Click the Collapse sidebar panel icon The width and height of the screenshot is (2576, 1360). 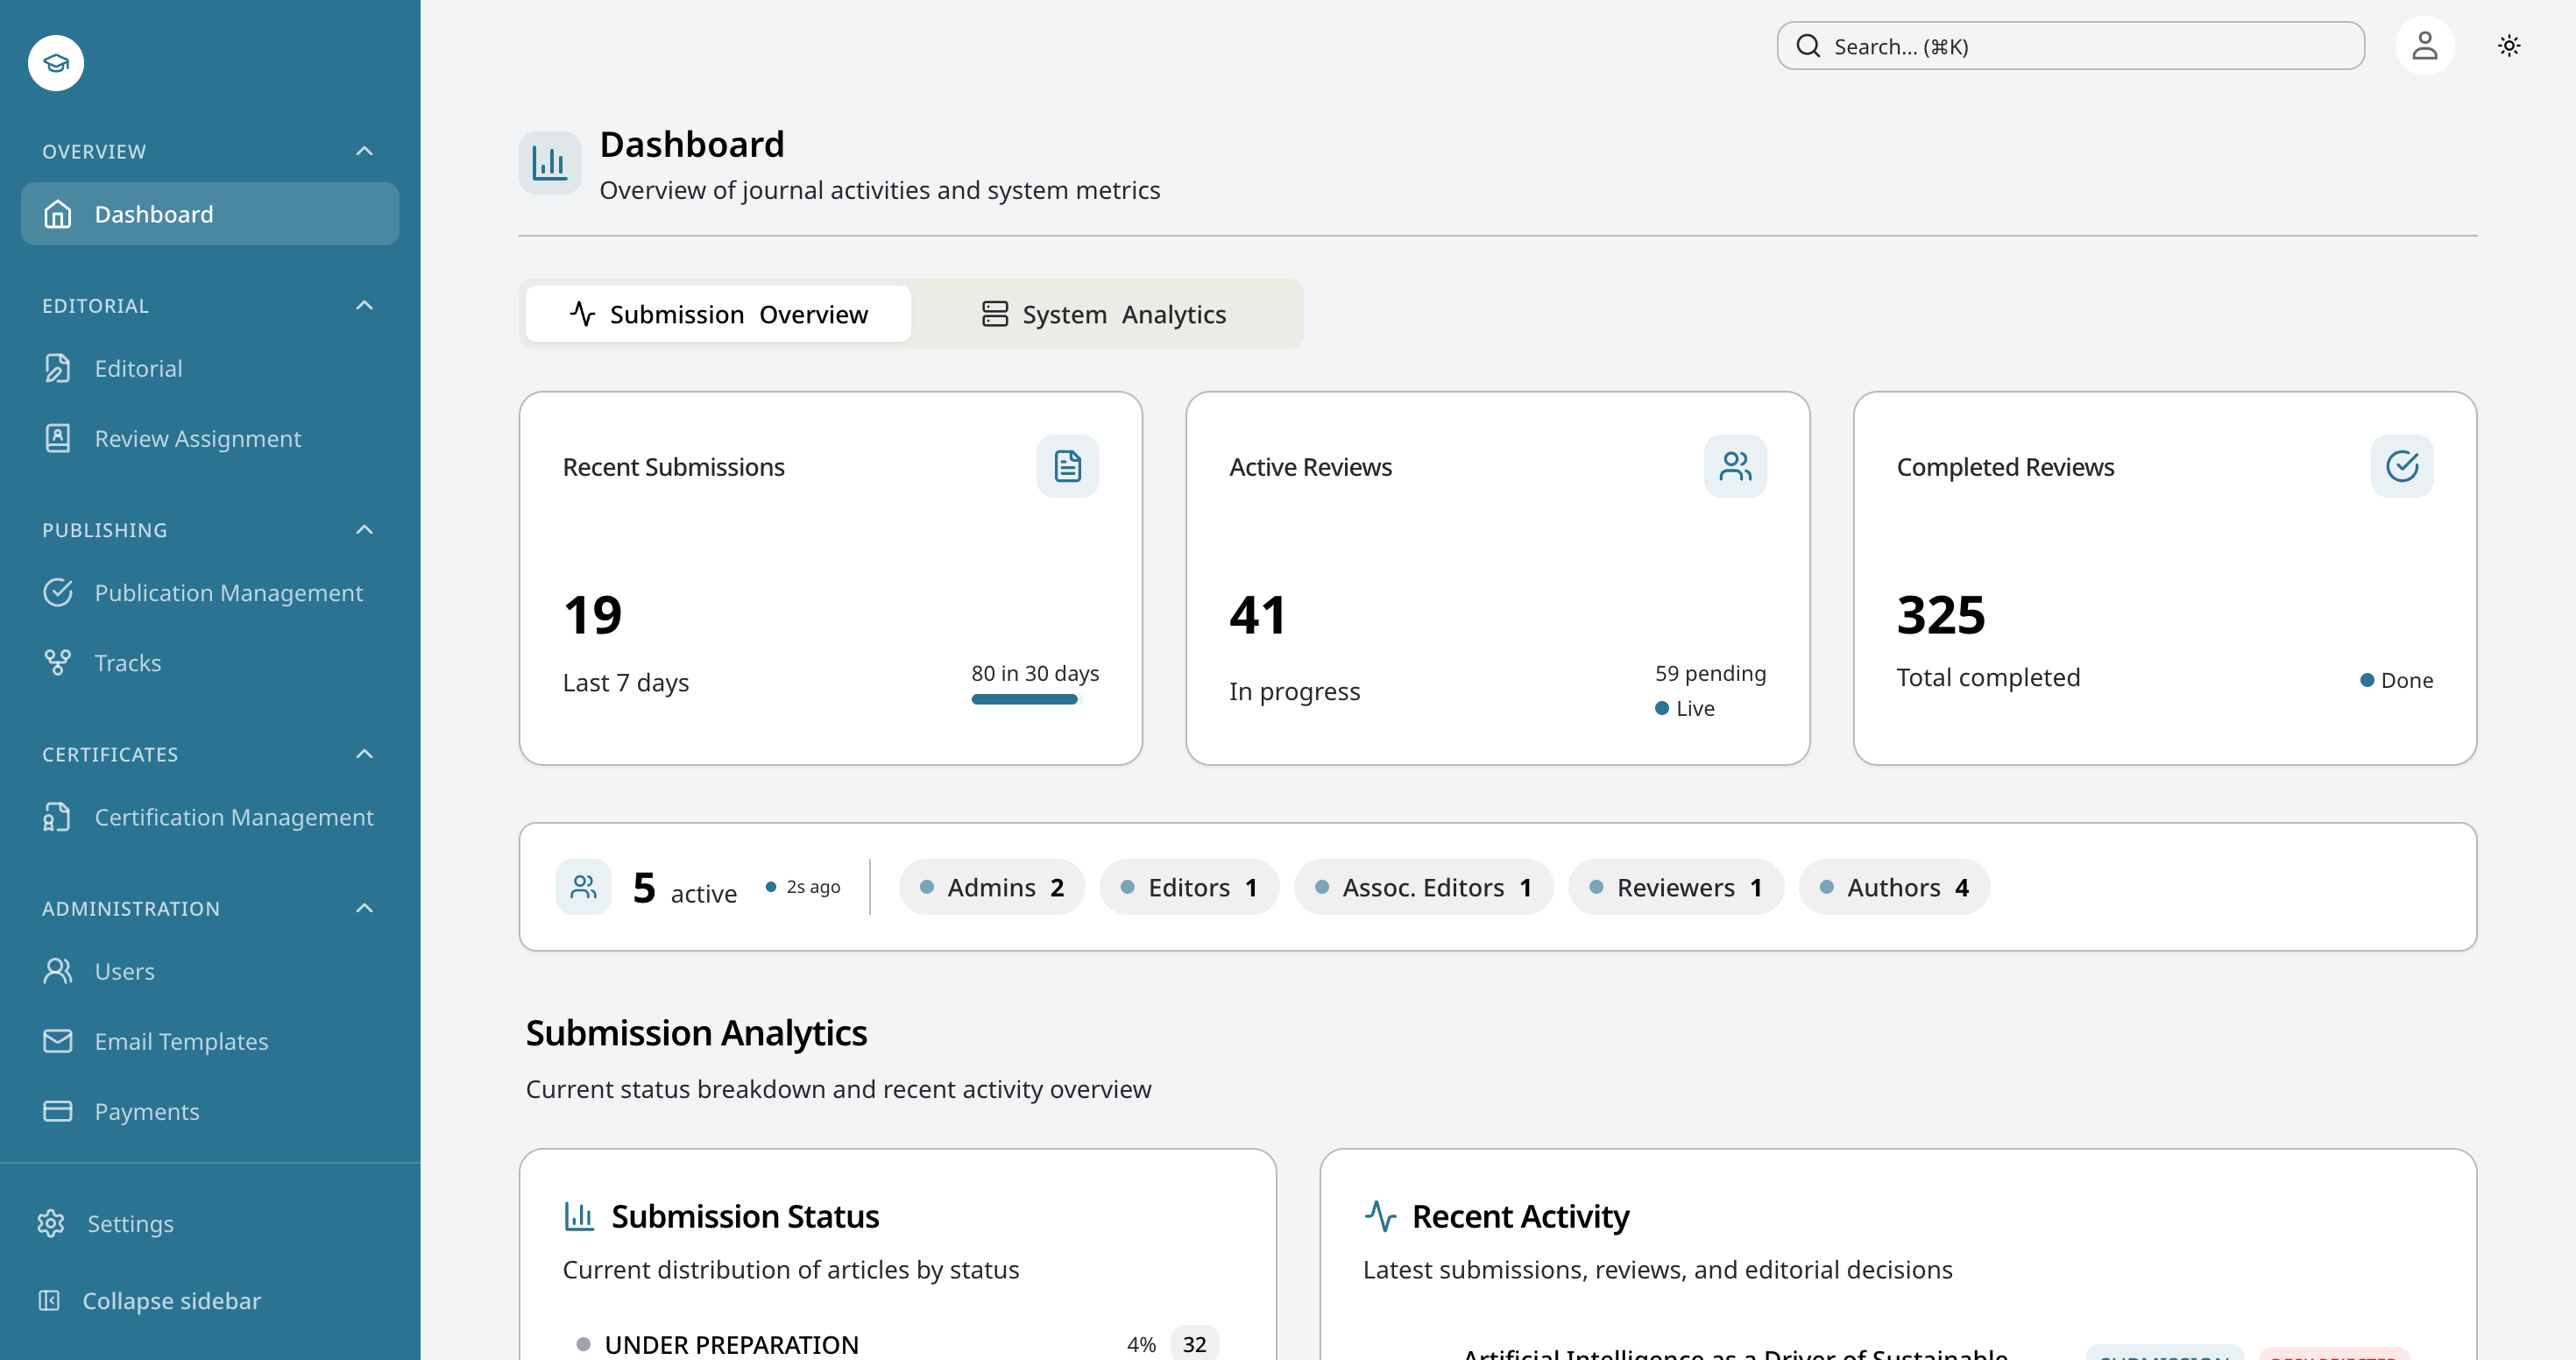coord(49,1300)
